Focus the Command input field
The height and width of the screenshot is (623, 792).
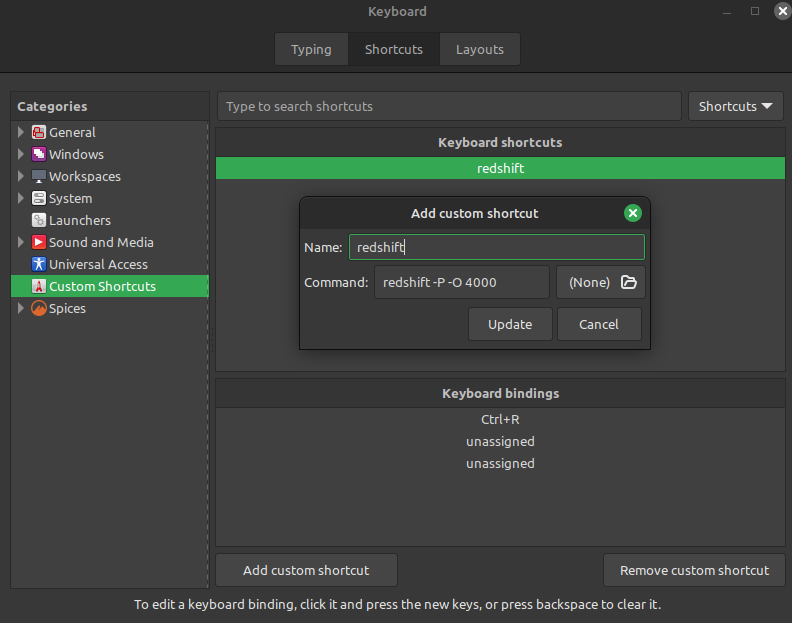(x=462, y=282)
